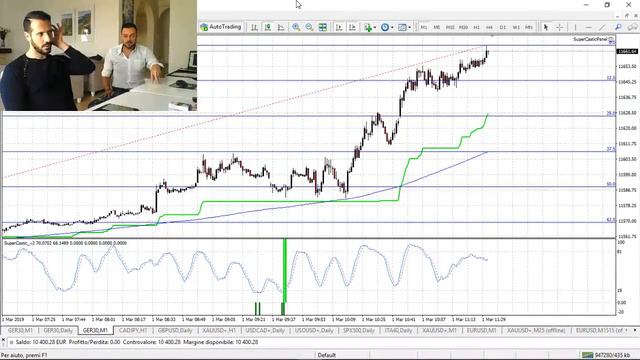
Task: Click the 1 Mar 09:37 time label
Action: click(284, 319)
